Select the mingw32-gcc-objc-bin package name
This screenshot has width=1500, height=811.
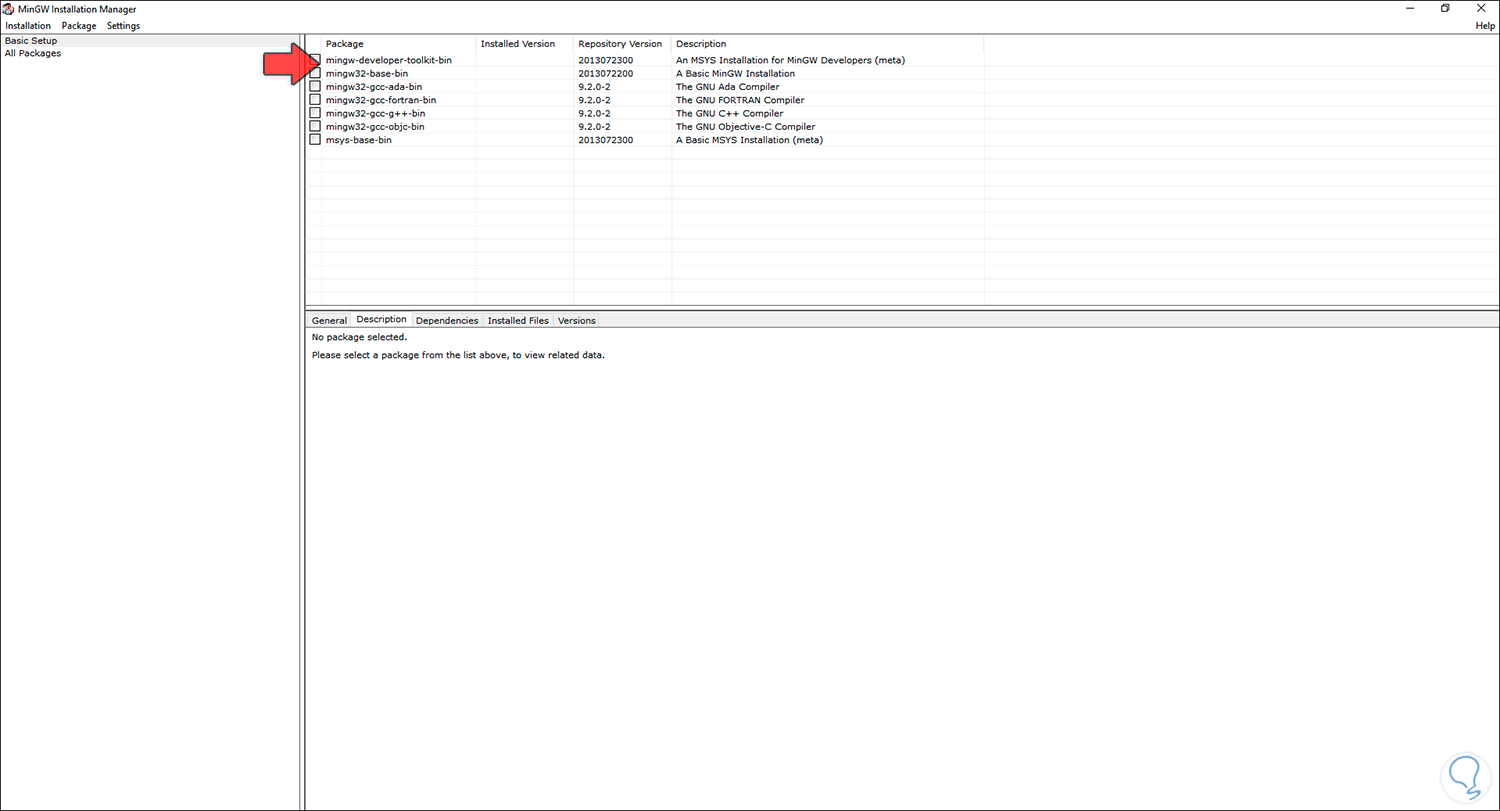tap(375, 127)
